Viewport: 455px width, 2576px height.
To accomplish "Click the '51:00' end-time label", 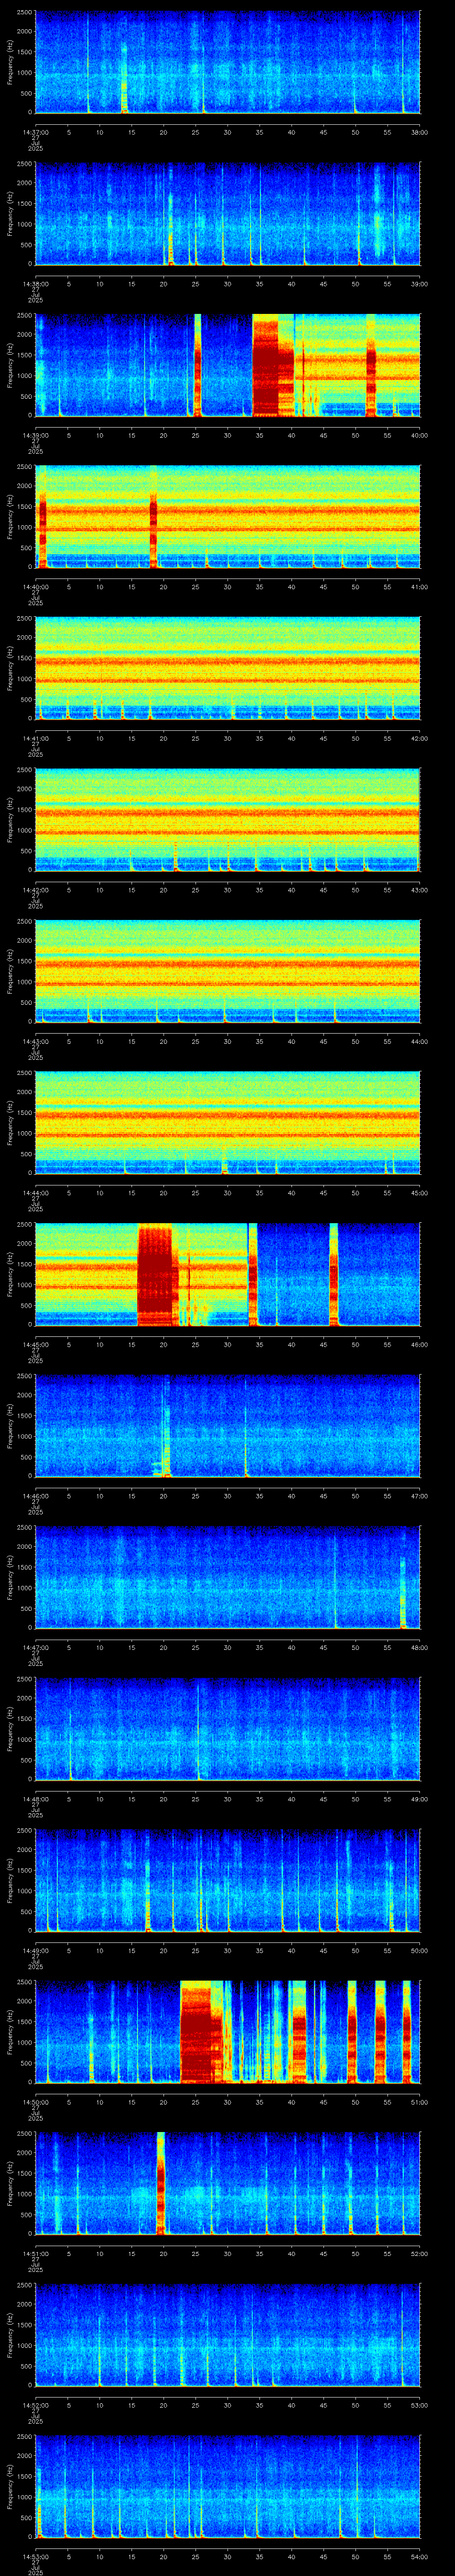I will [x=419, y=2102].
